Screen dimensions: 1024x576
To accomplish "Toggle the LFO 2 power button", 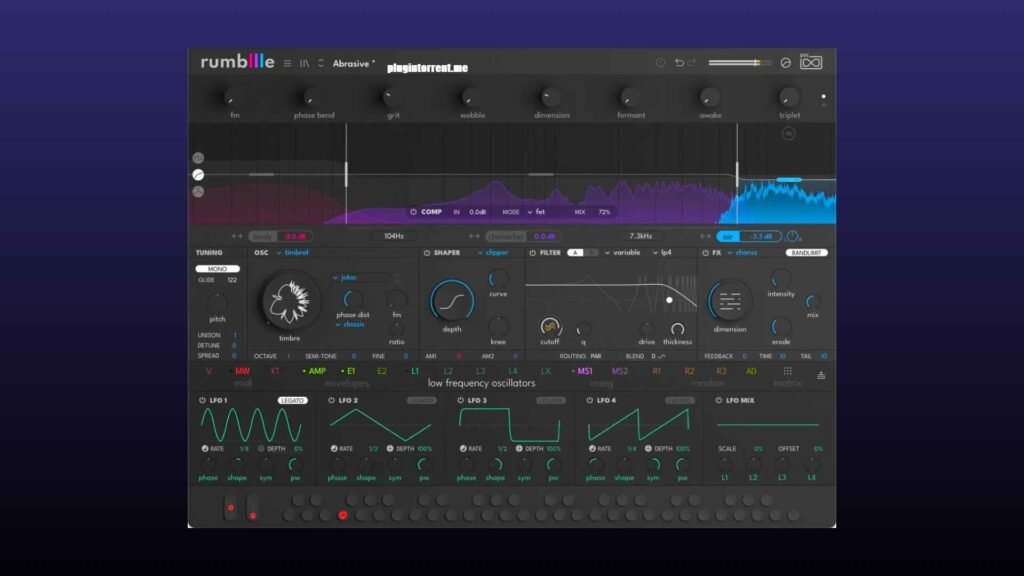I will [x=331, y=400].
